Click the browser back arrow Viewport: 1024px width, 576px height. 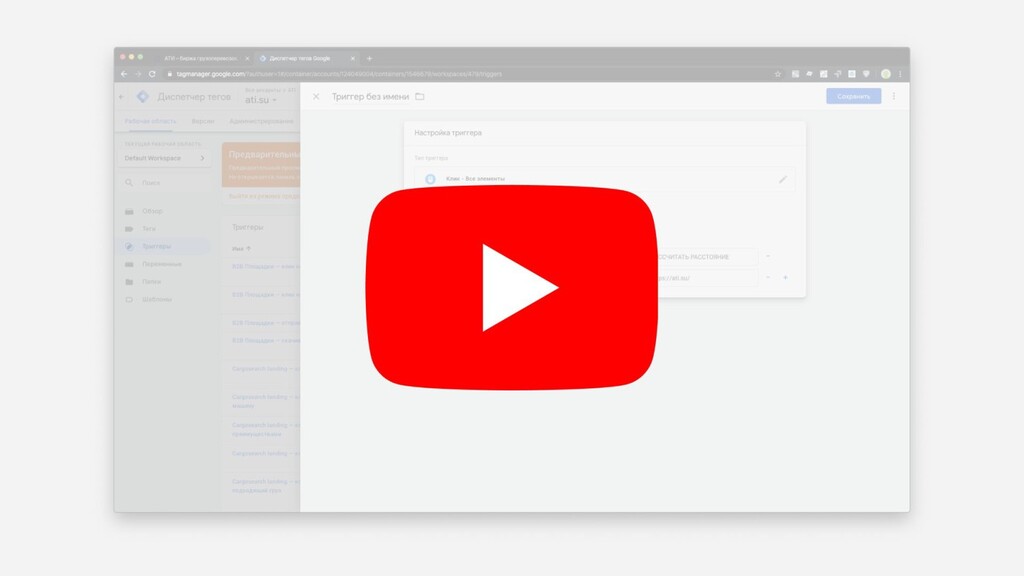click(124, 74)
